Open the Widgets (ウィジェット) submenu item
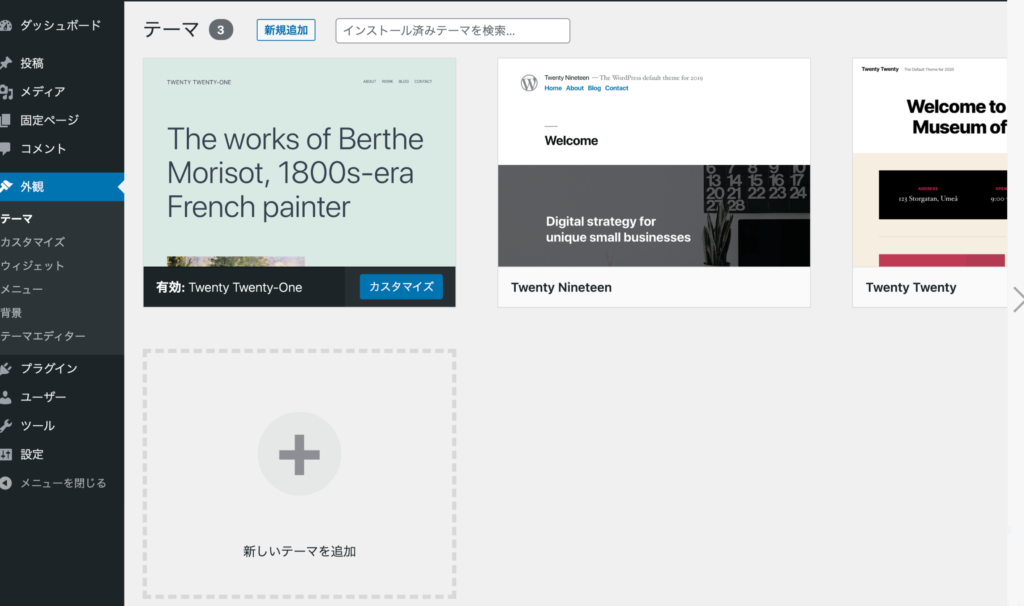Viewport: 1024px width, 606px height. [x=33, y=266]
